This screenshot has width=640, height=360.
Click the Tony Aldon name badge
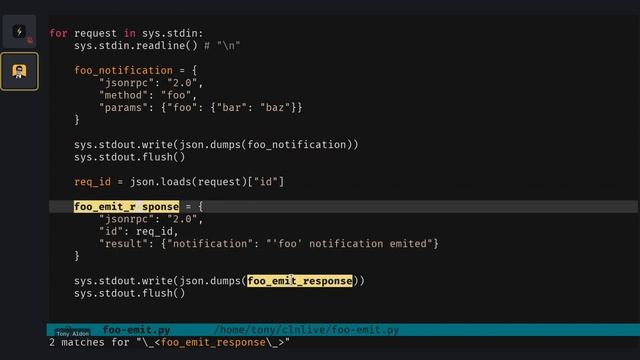72,333
